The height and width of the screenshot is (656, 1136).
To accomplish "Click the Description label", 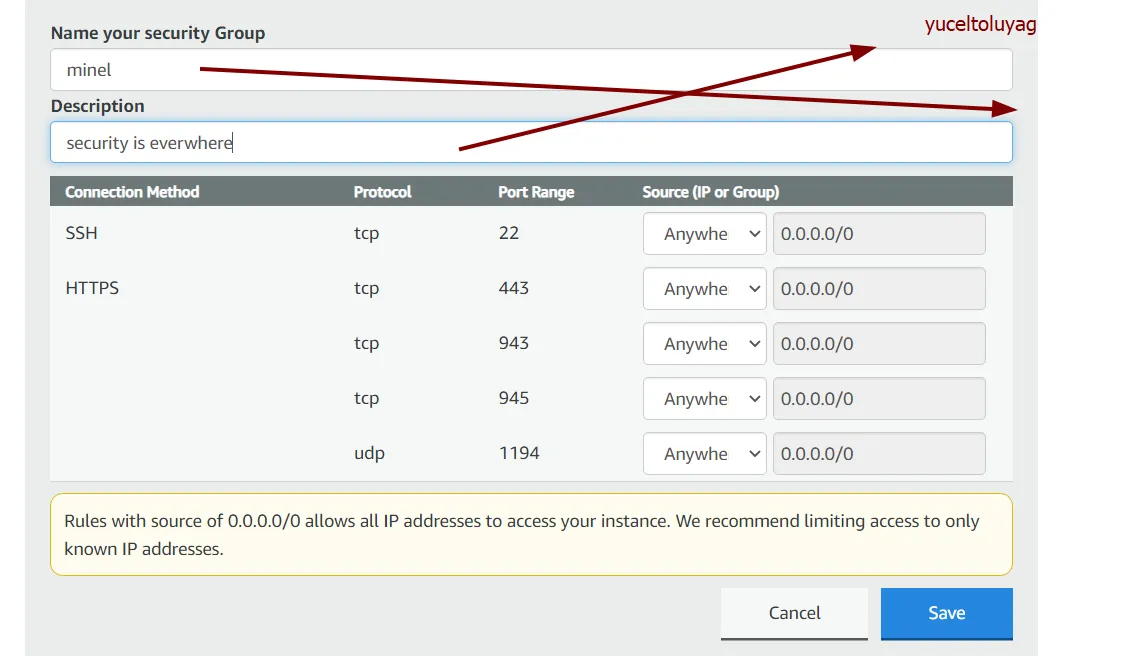I will point(98,106).
